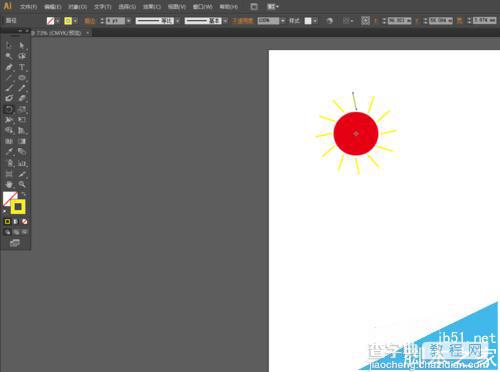Select the Selection tool (black arrow)
This screenshot has width=500, height=372.
9,45
